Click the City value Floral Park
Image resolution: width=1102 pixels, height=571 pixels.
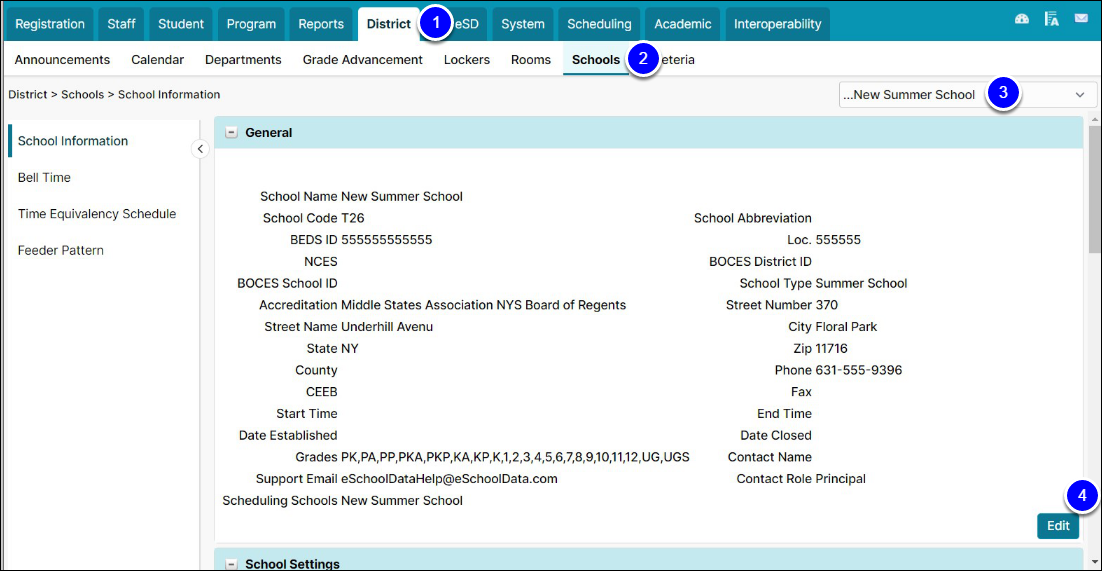point(846,327)
